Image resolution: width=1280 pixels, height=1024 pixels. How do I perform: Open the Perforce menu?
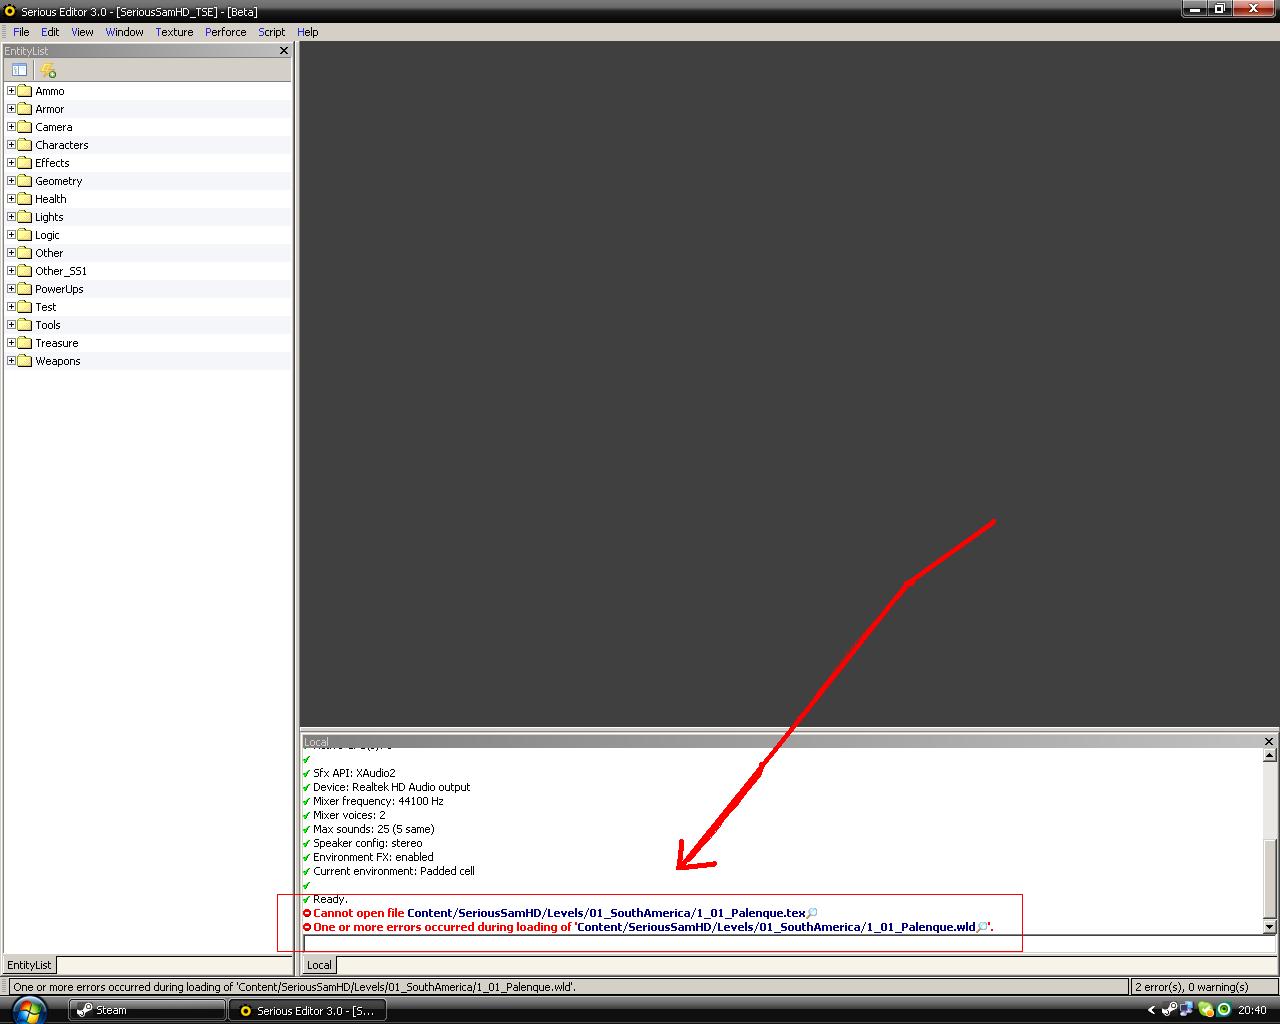click(225, 32)
